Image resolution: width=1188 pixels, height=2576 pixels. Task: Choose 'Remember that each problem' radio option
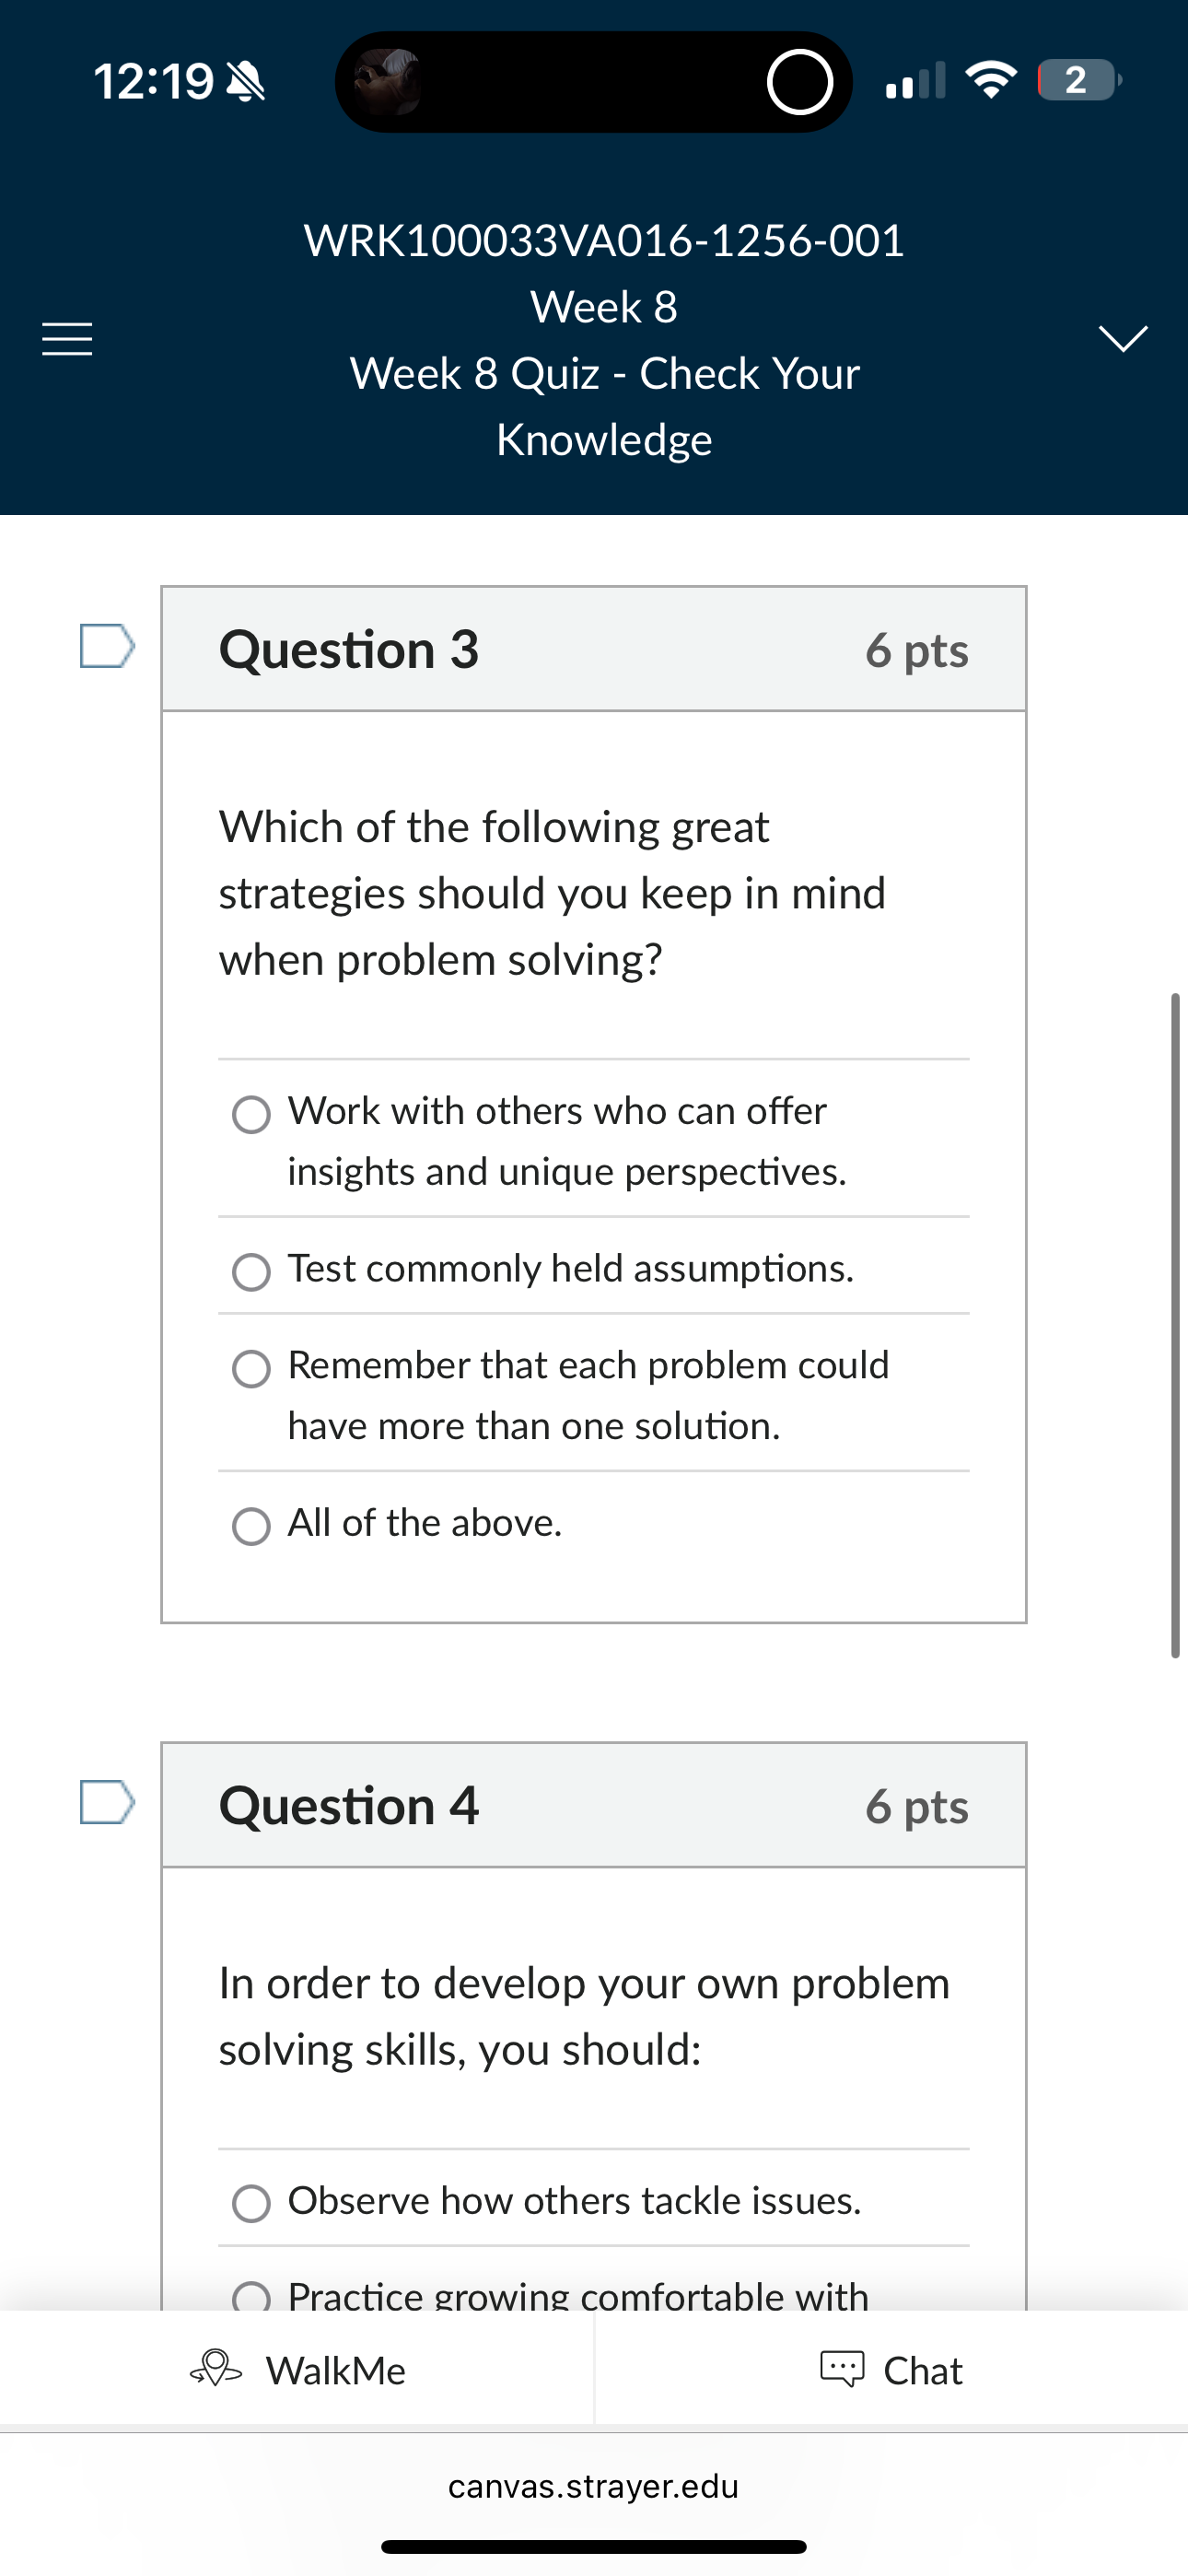tap(251, 1369)
